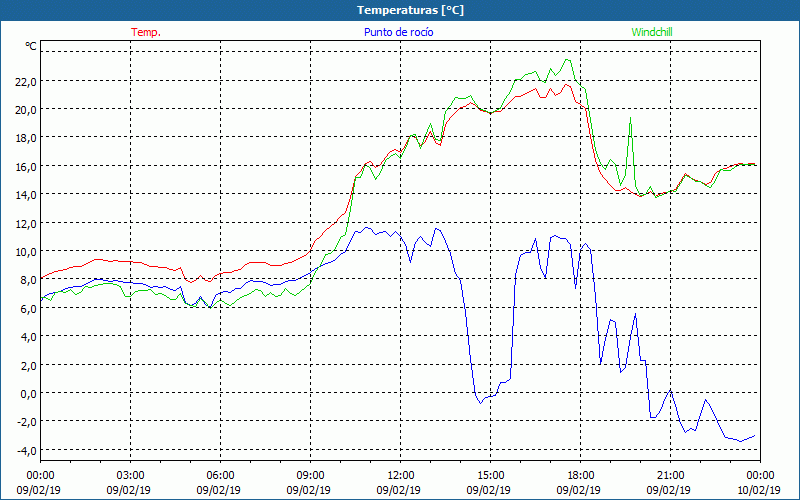800x500 pixels.
Task: Click the blue dew point dip near 15:00
Action: point(480,403)
